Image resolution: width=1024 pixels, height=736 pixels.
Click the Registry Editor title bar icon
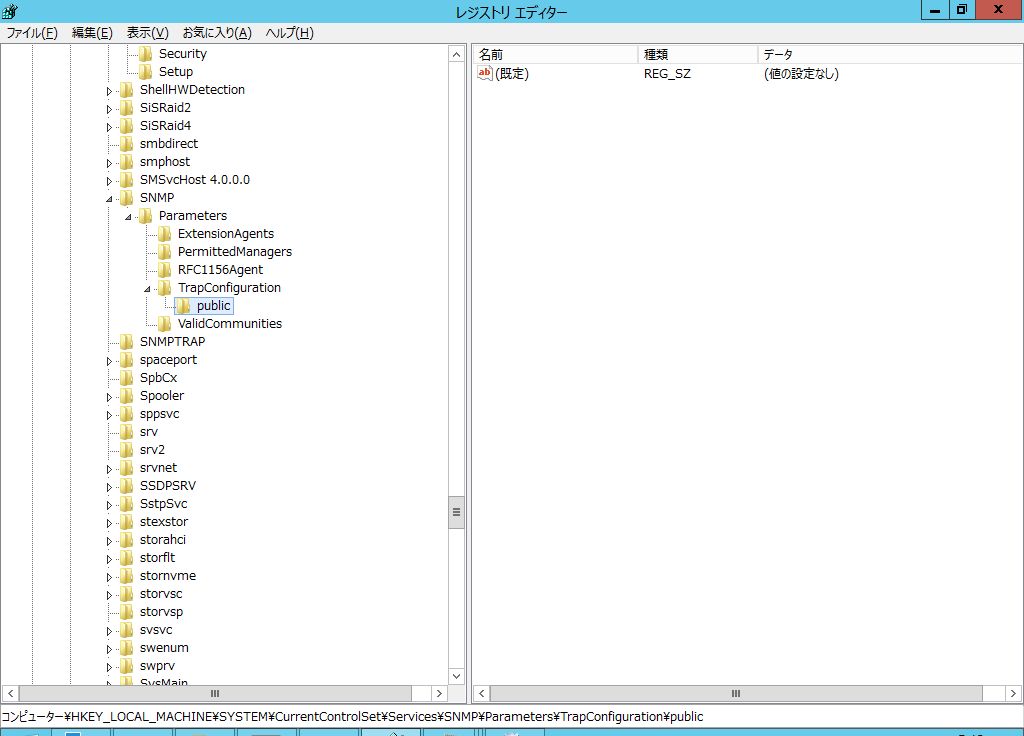pos(10,11)
